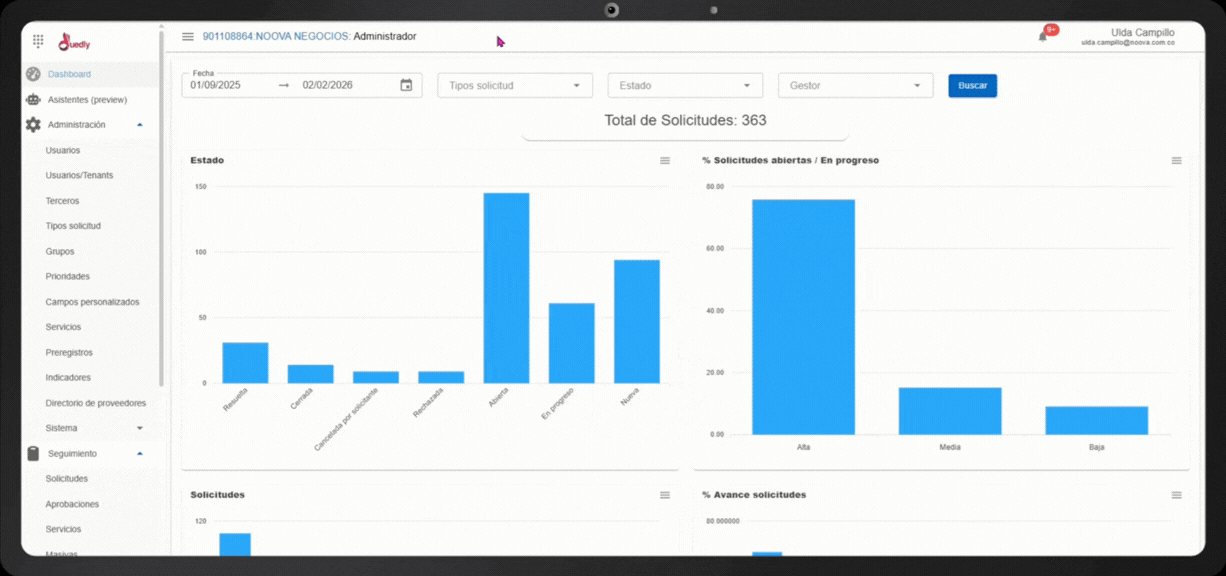Open the Gestor filter dropdown
The image size is (1226, 576).
tap(854, 86)
